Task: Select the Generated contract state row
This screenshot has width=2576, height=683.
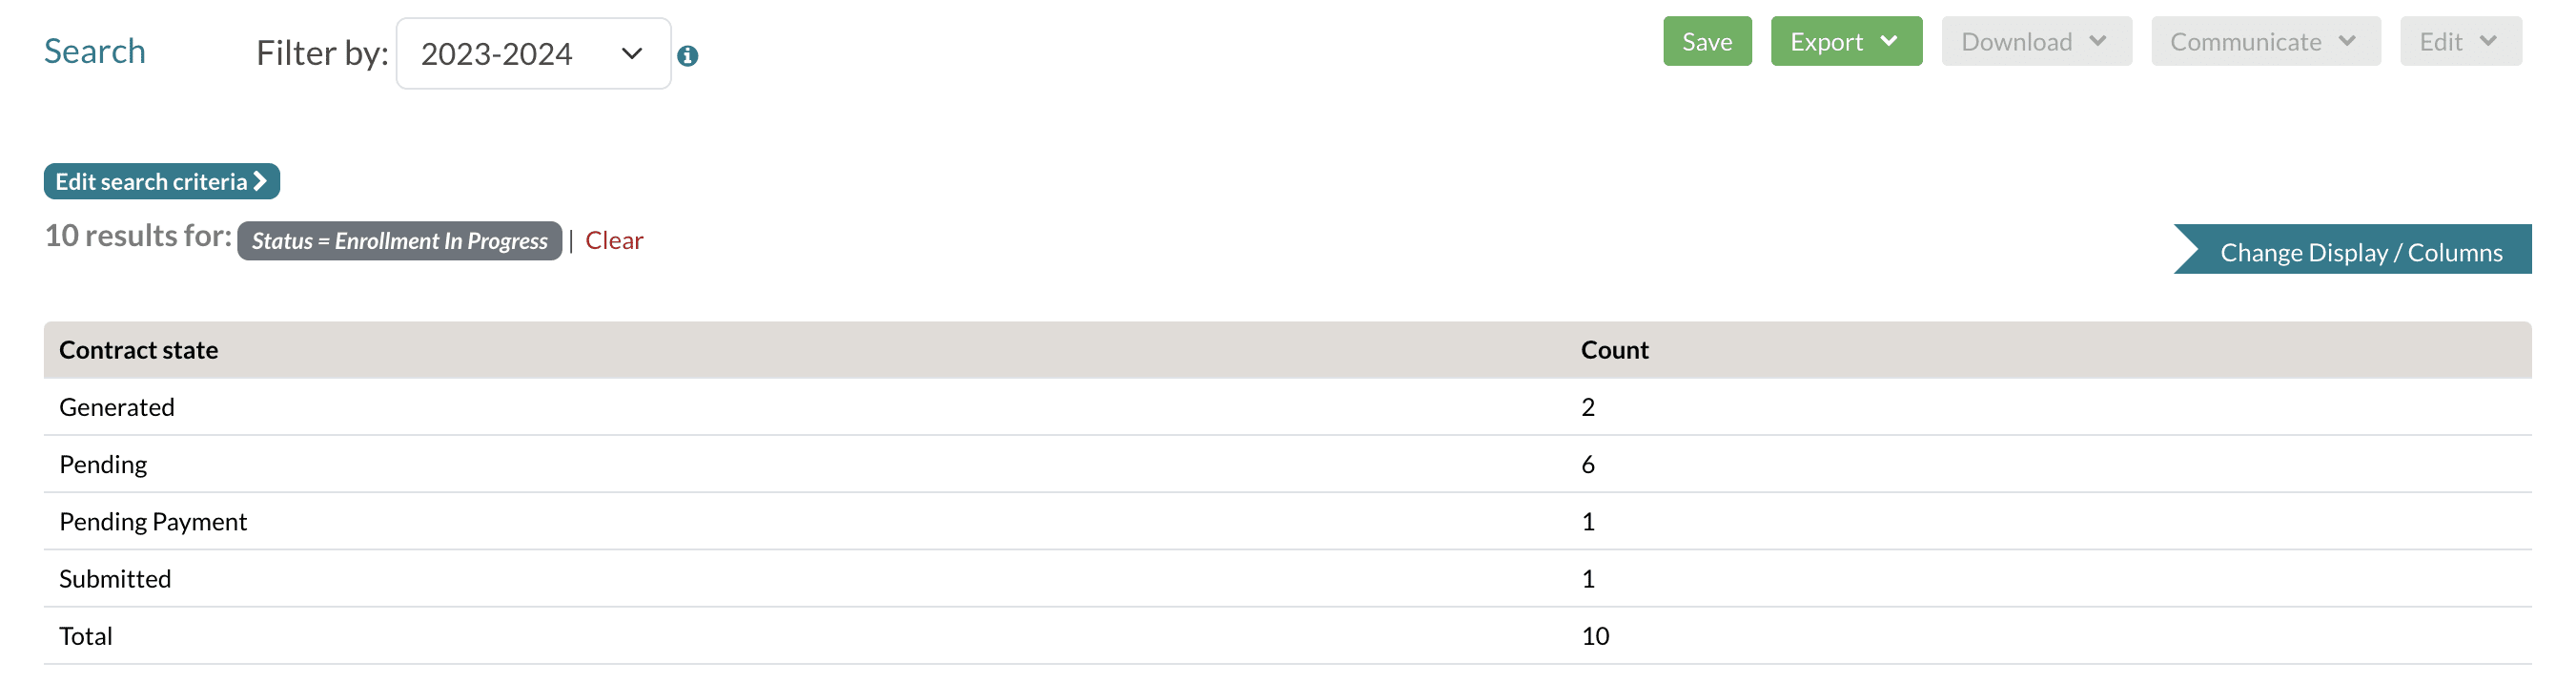Action: point(117,407)
